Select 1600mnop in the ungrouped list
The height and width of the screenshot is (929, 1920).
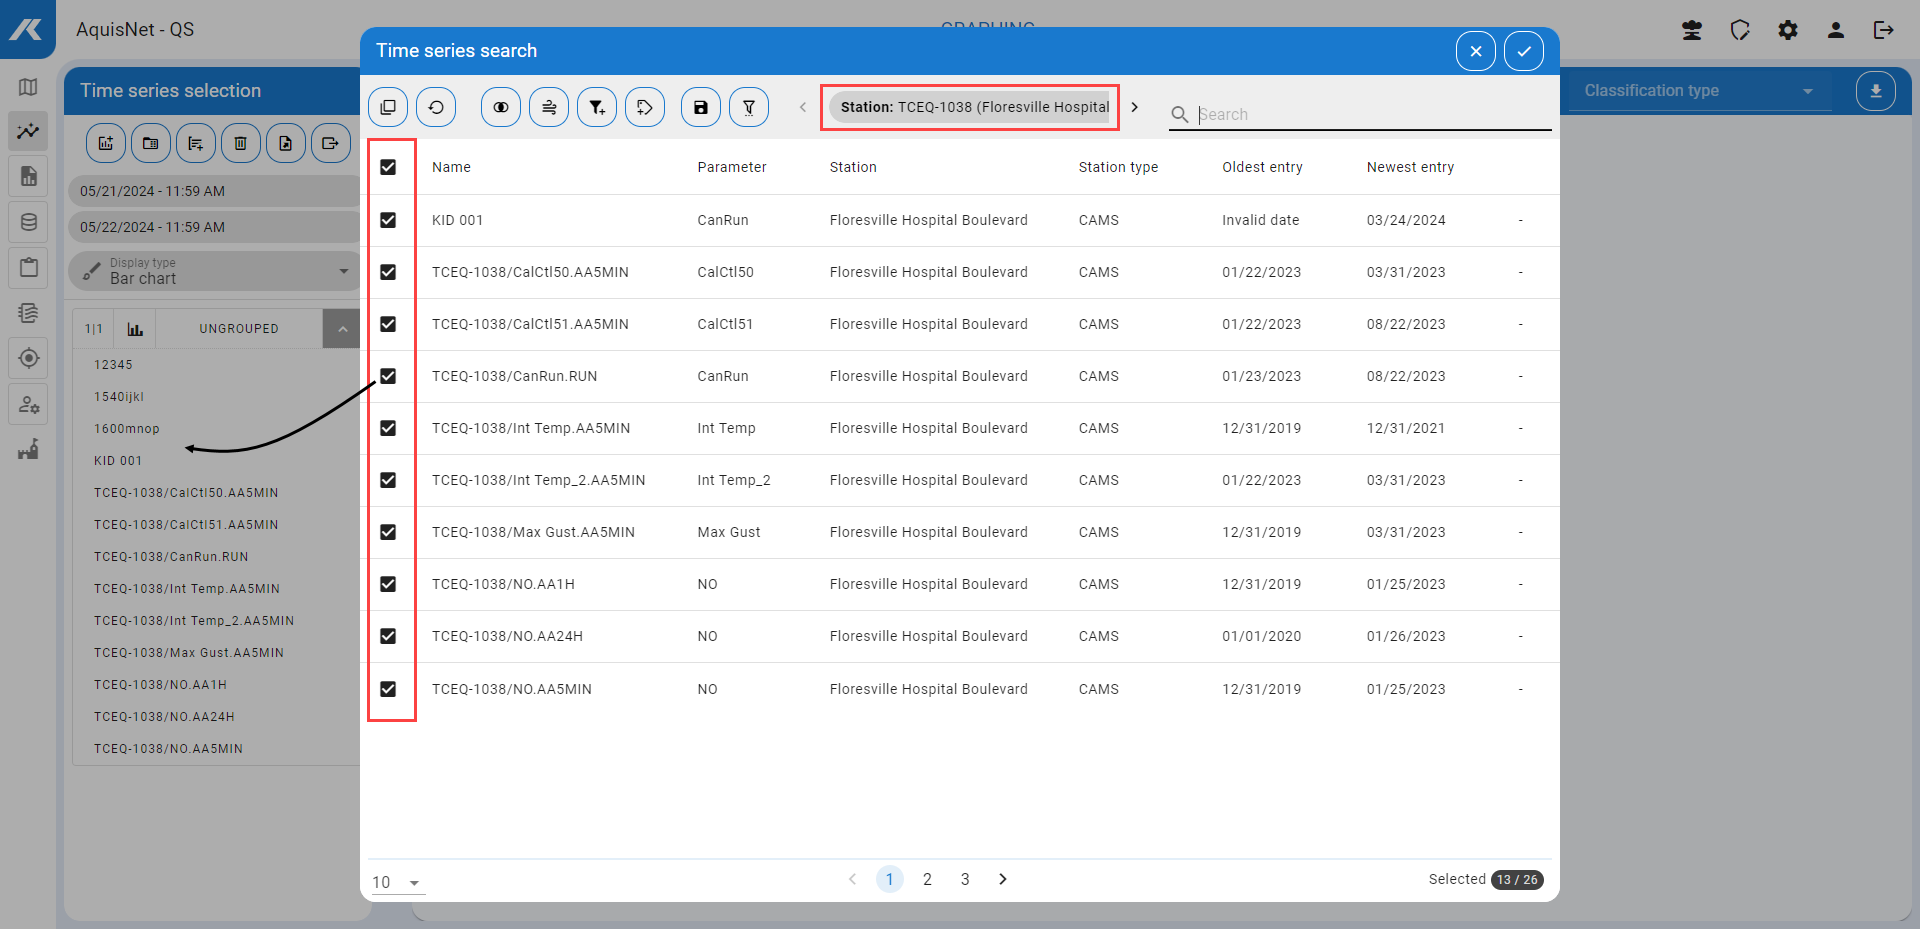click(127, 429)
